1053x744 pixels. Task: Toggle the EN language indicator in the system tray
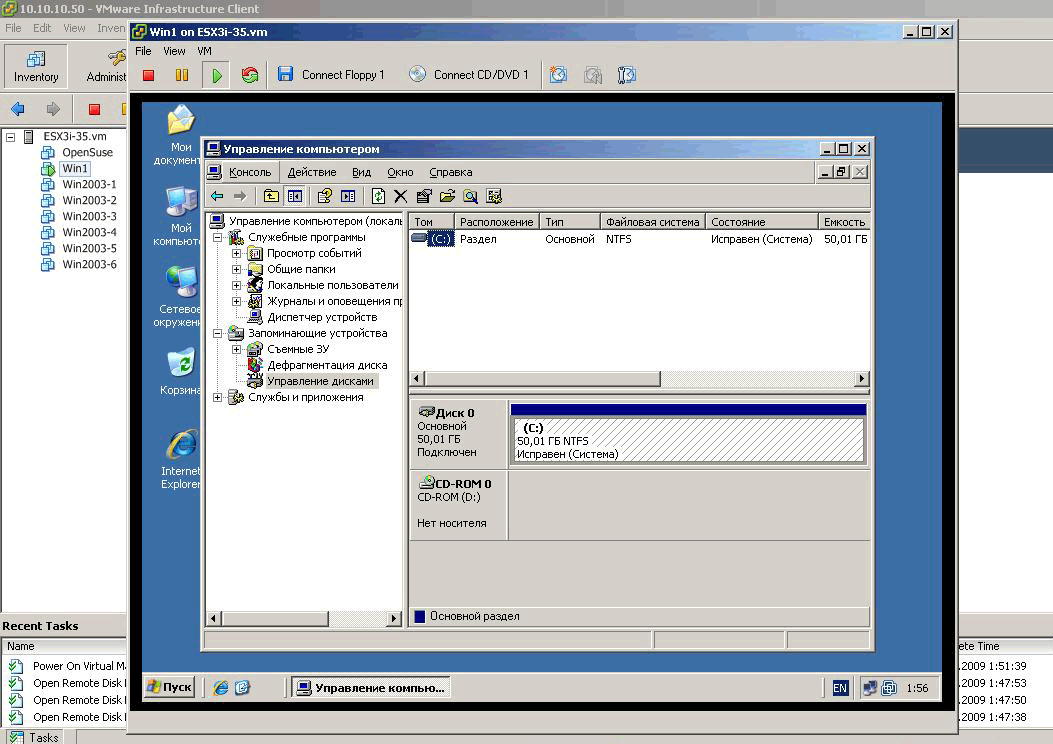click(x=838, y=687)
